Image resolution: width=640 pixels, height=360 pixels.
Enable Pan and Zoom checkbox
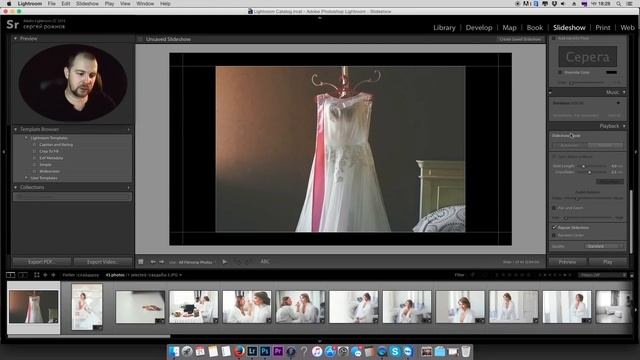coord(554,208)
